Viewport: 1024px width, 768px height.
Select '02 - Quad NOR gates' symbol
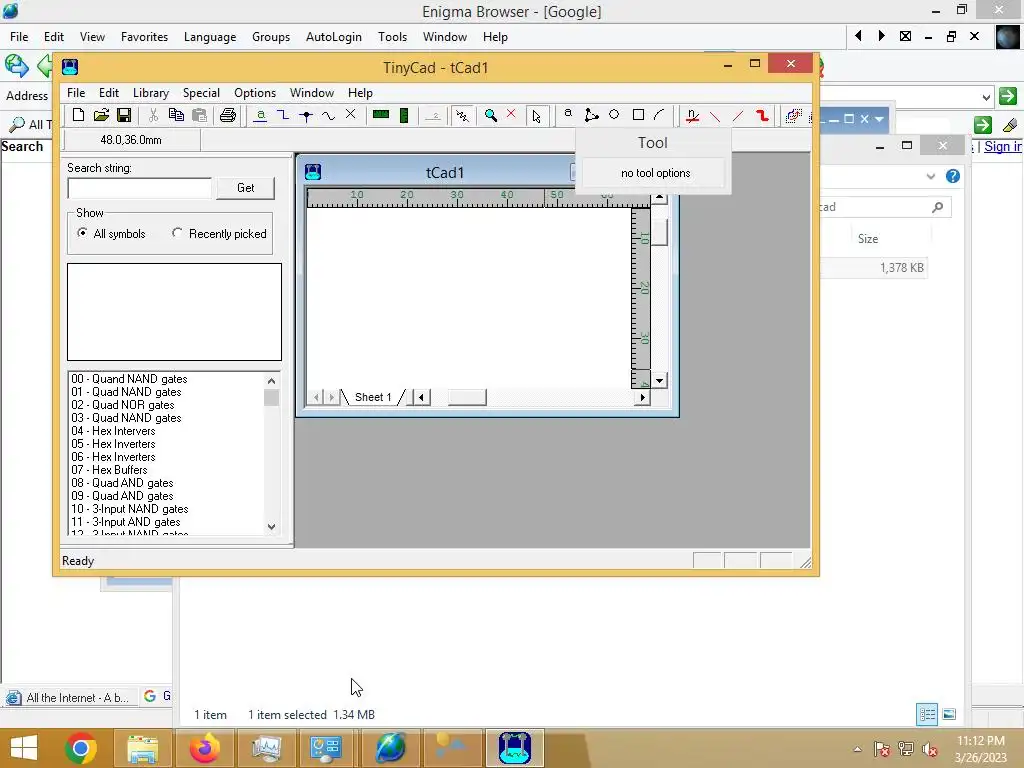(123, 405)
